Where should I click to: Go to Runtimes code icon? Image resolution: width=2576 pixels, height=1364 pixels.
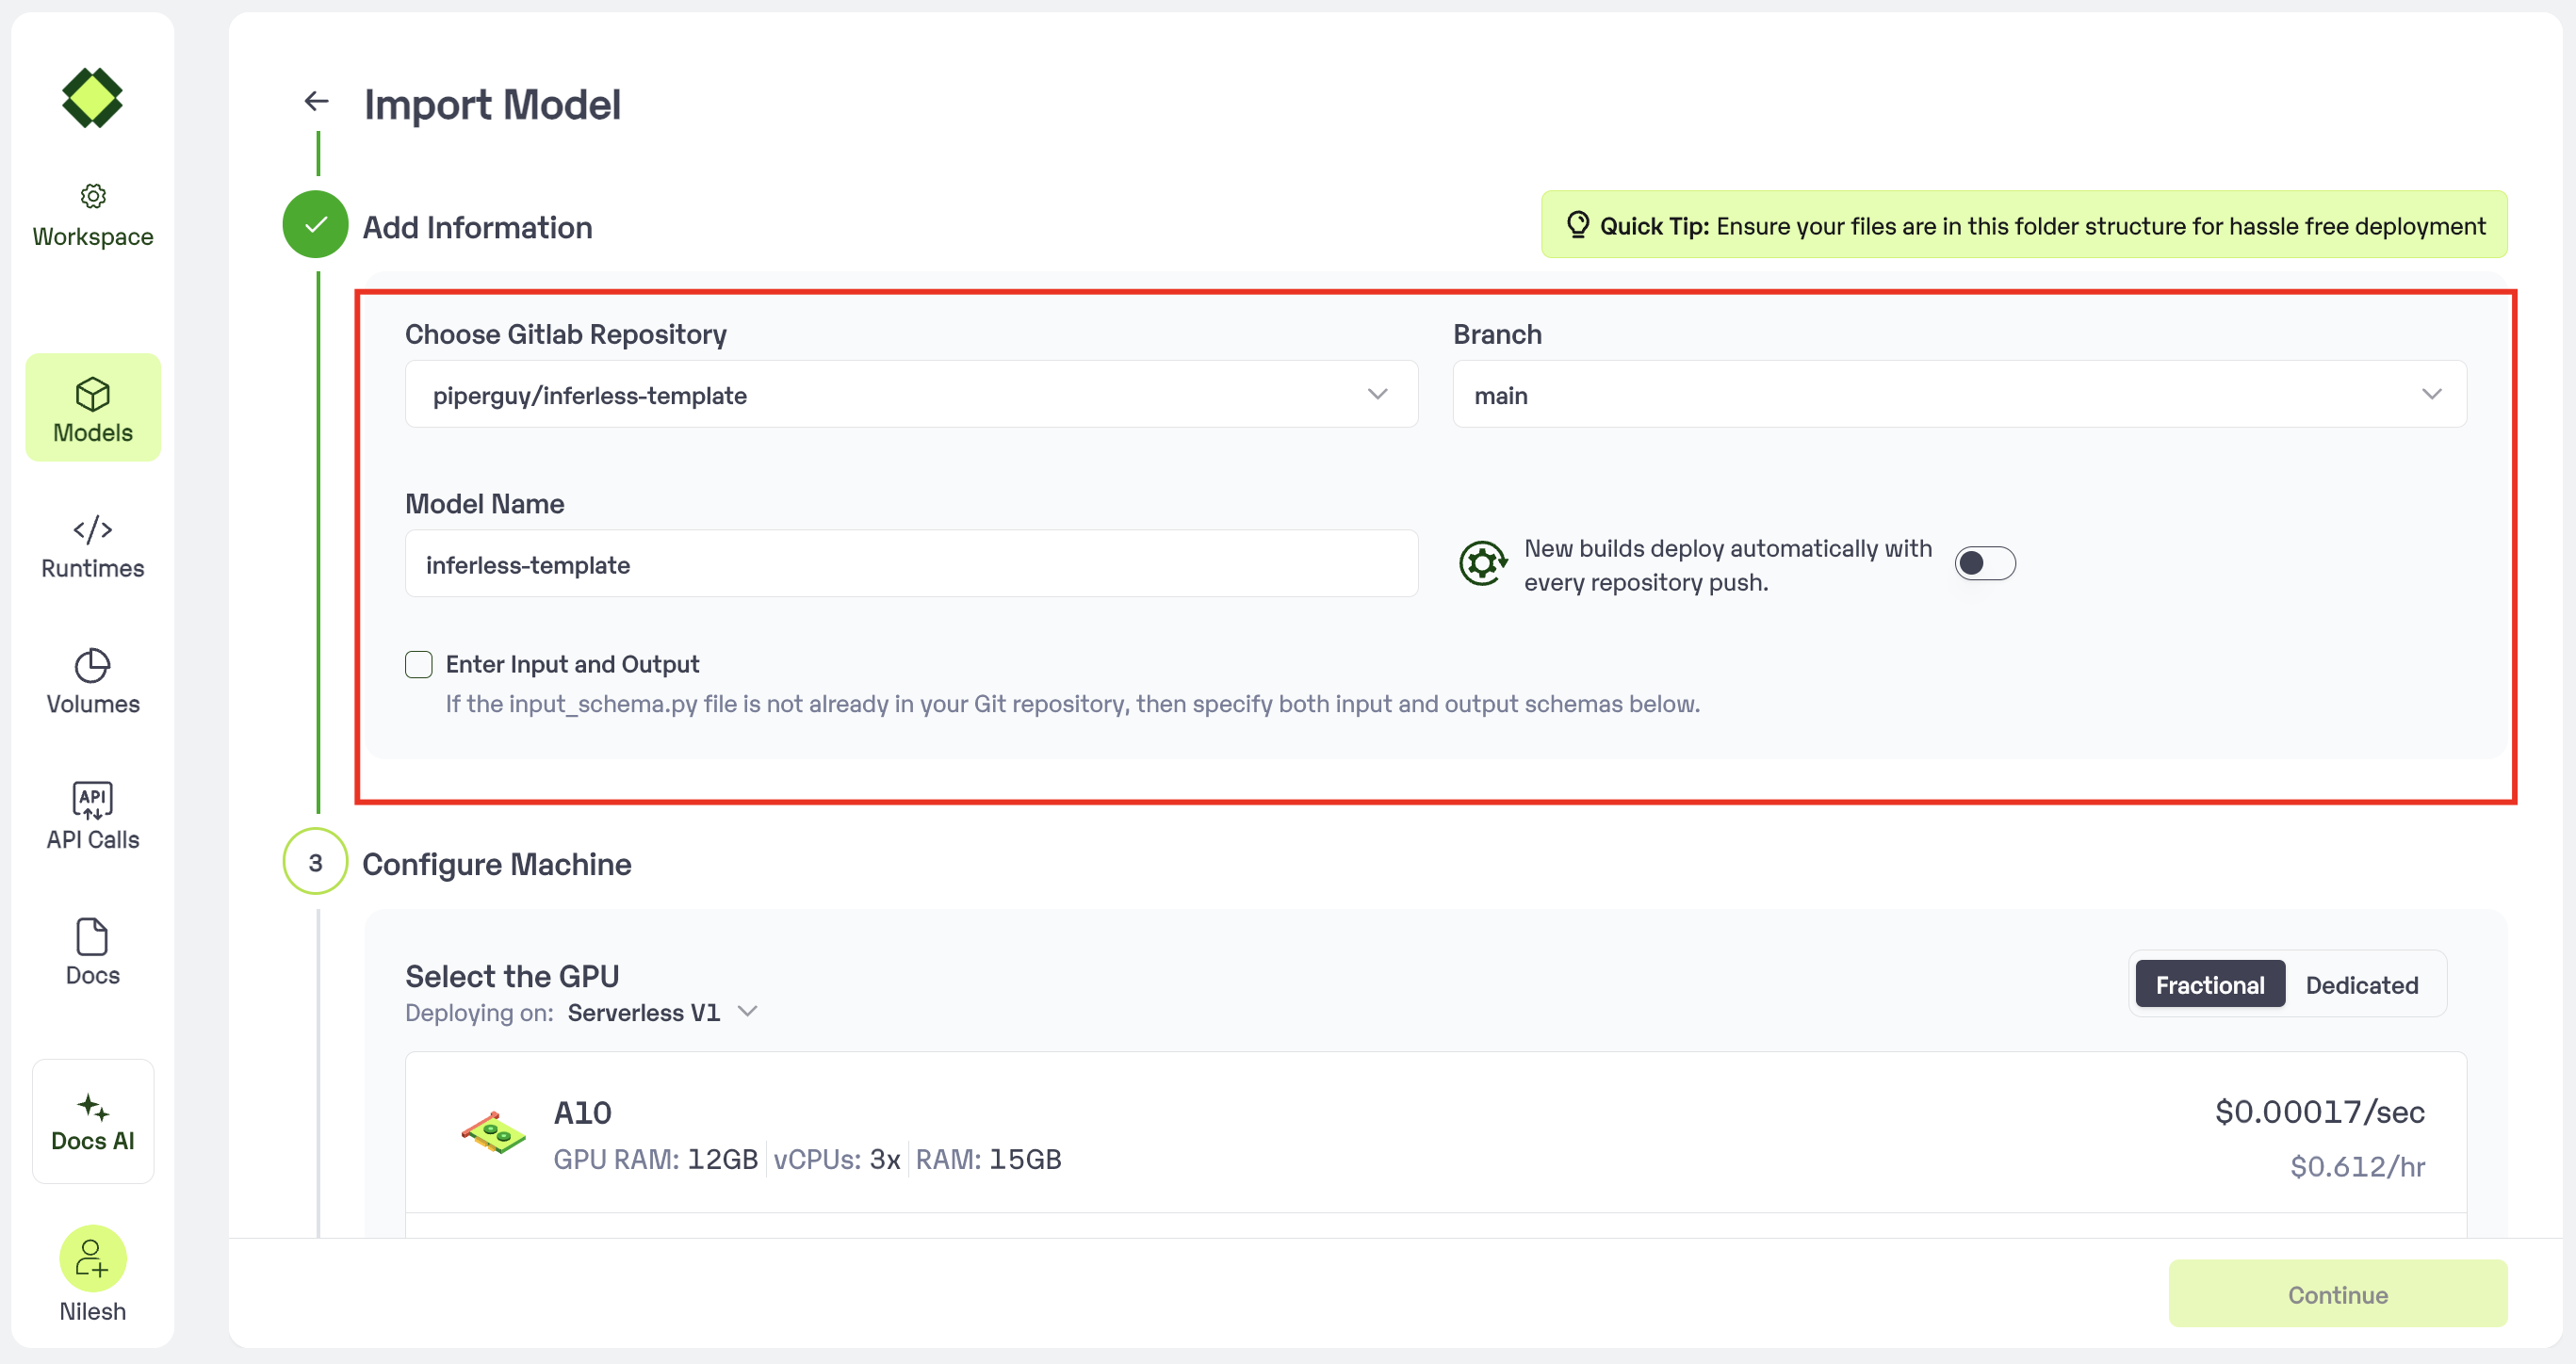(x=93, y=529)
